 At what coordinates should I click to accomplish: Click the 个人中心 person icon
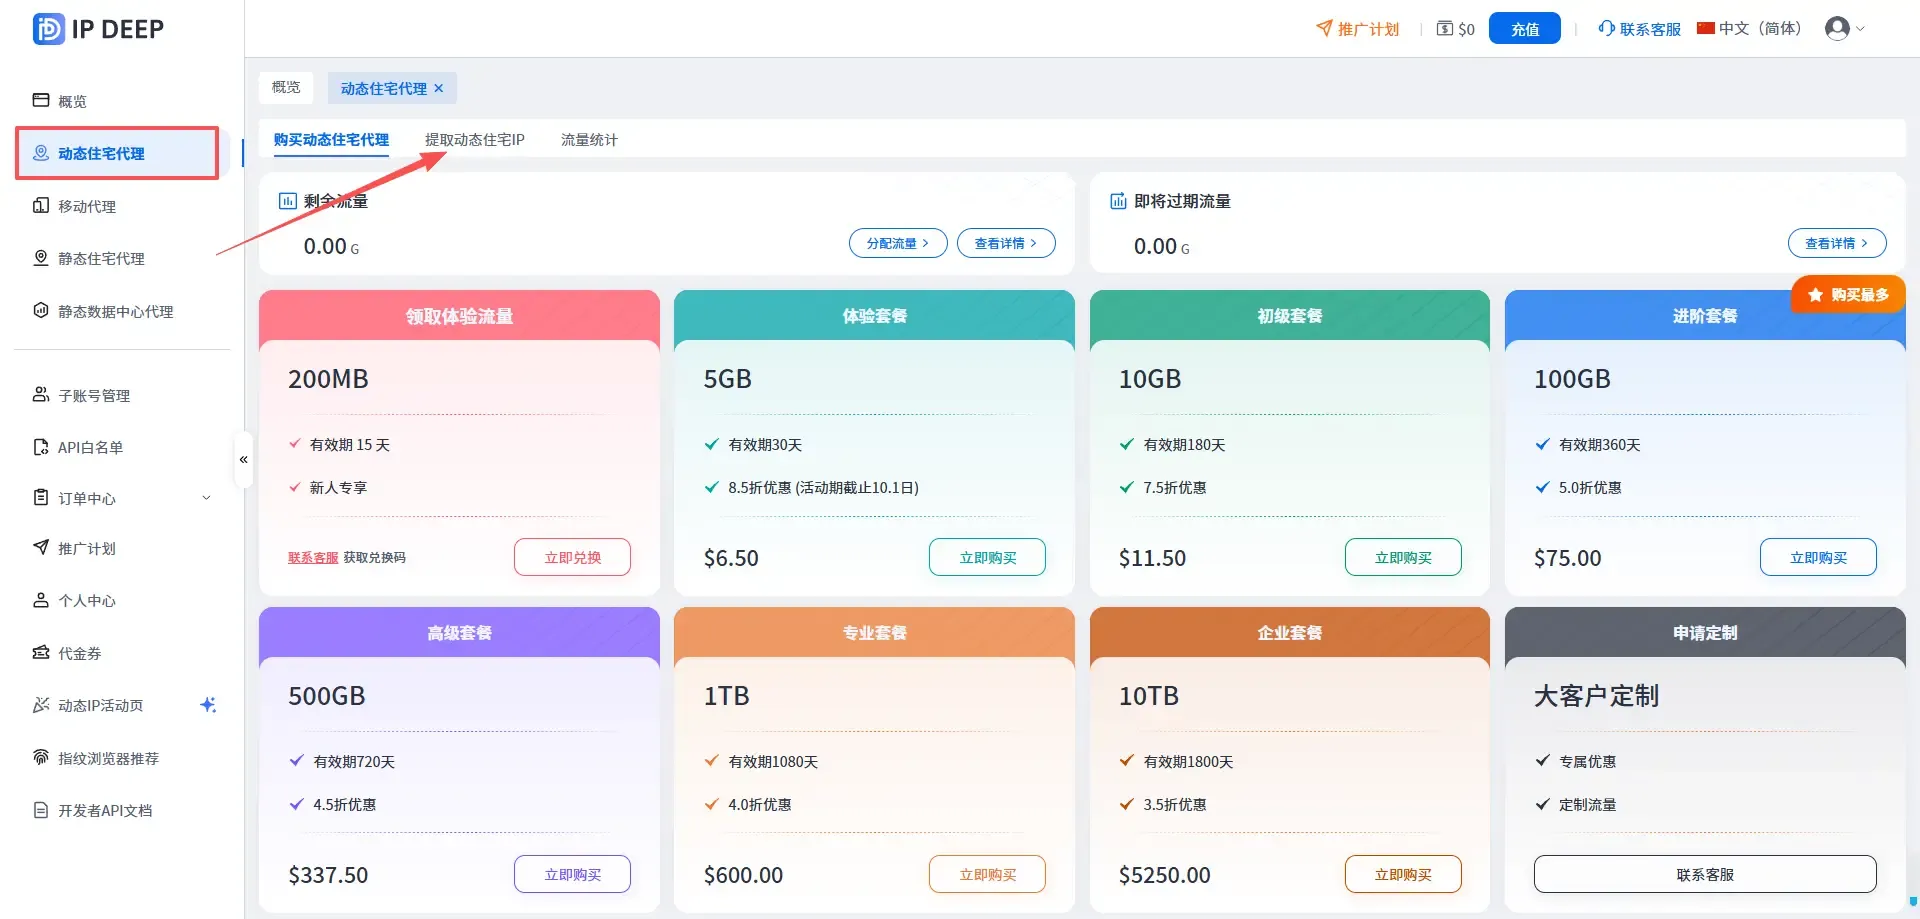pyautogui.click(x=41, y=600)
